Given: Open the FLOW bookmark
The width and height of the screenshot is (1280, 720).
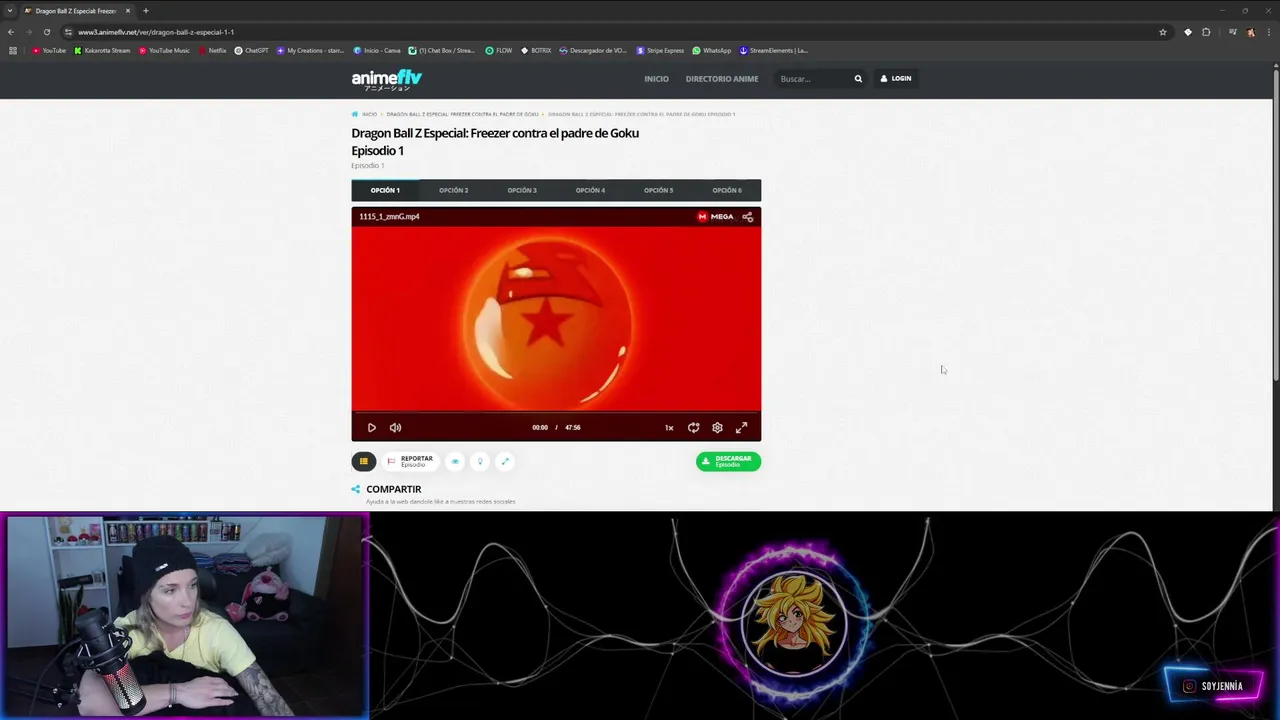Looking at the screenshot, I should click(499, 50).
